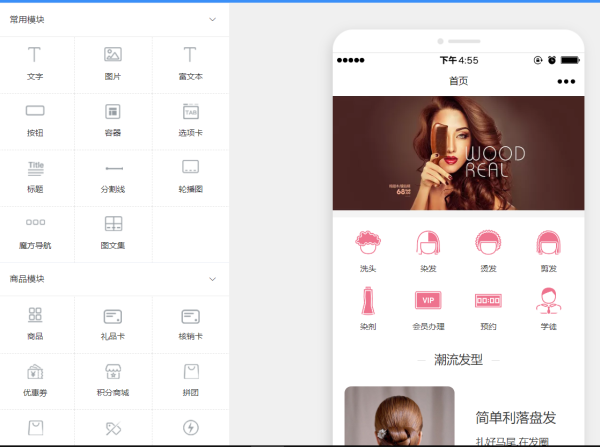Select the bun hairstyle photo thumbnail
The height and width of the screenshot is (447, 600).
[399, 415]
